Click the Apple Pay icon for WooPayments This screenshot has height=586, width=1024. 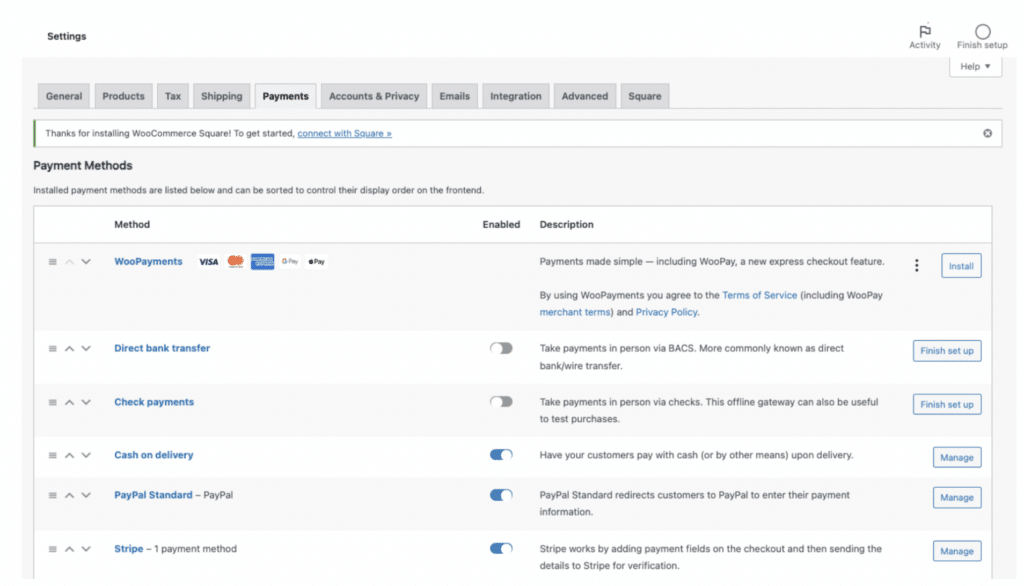pyautogui.click(x=316, y=261)
